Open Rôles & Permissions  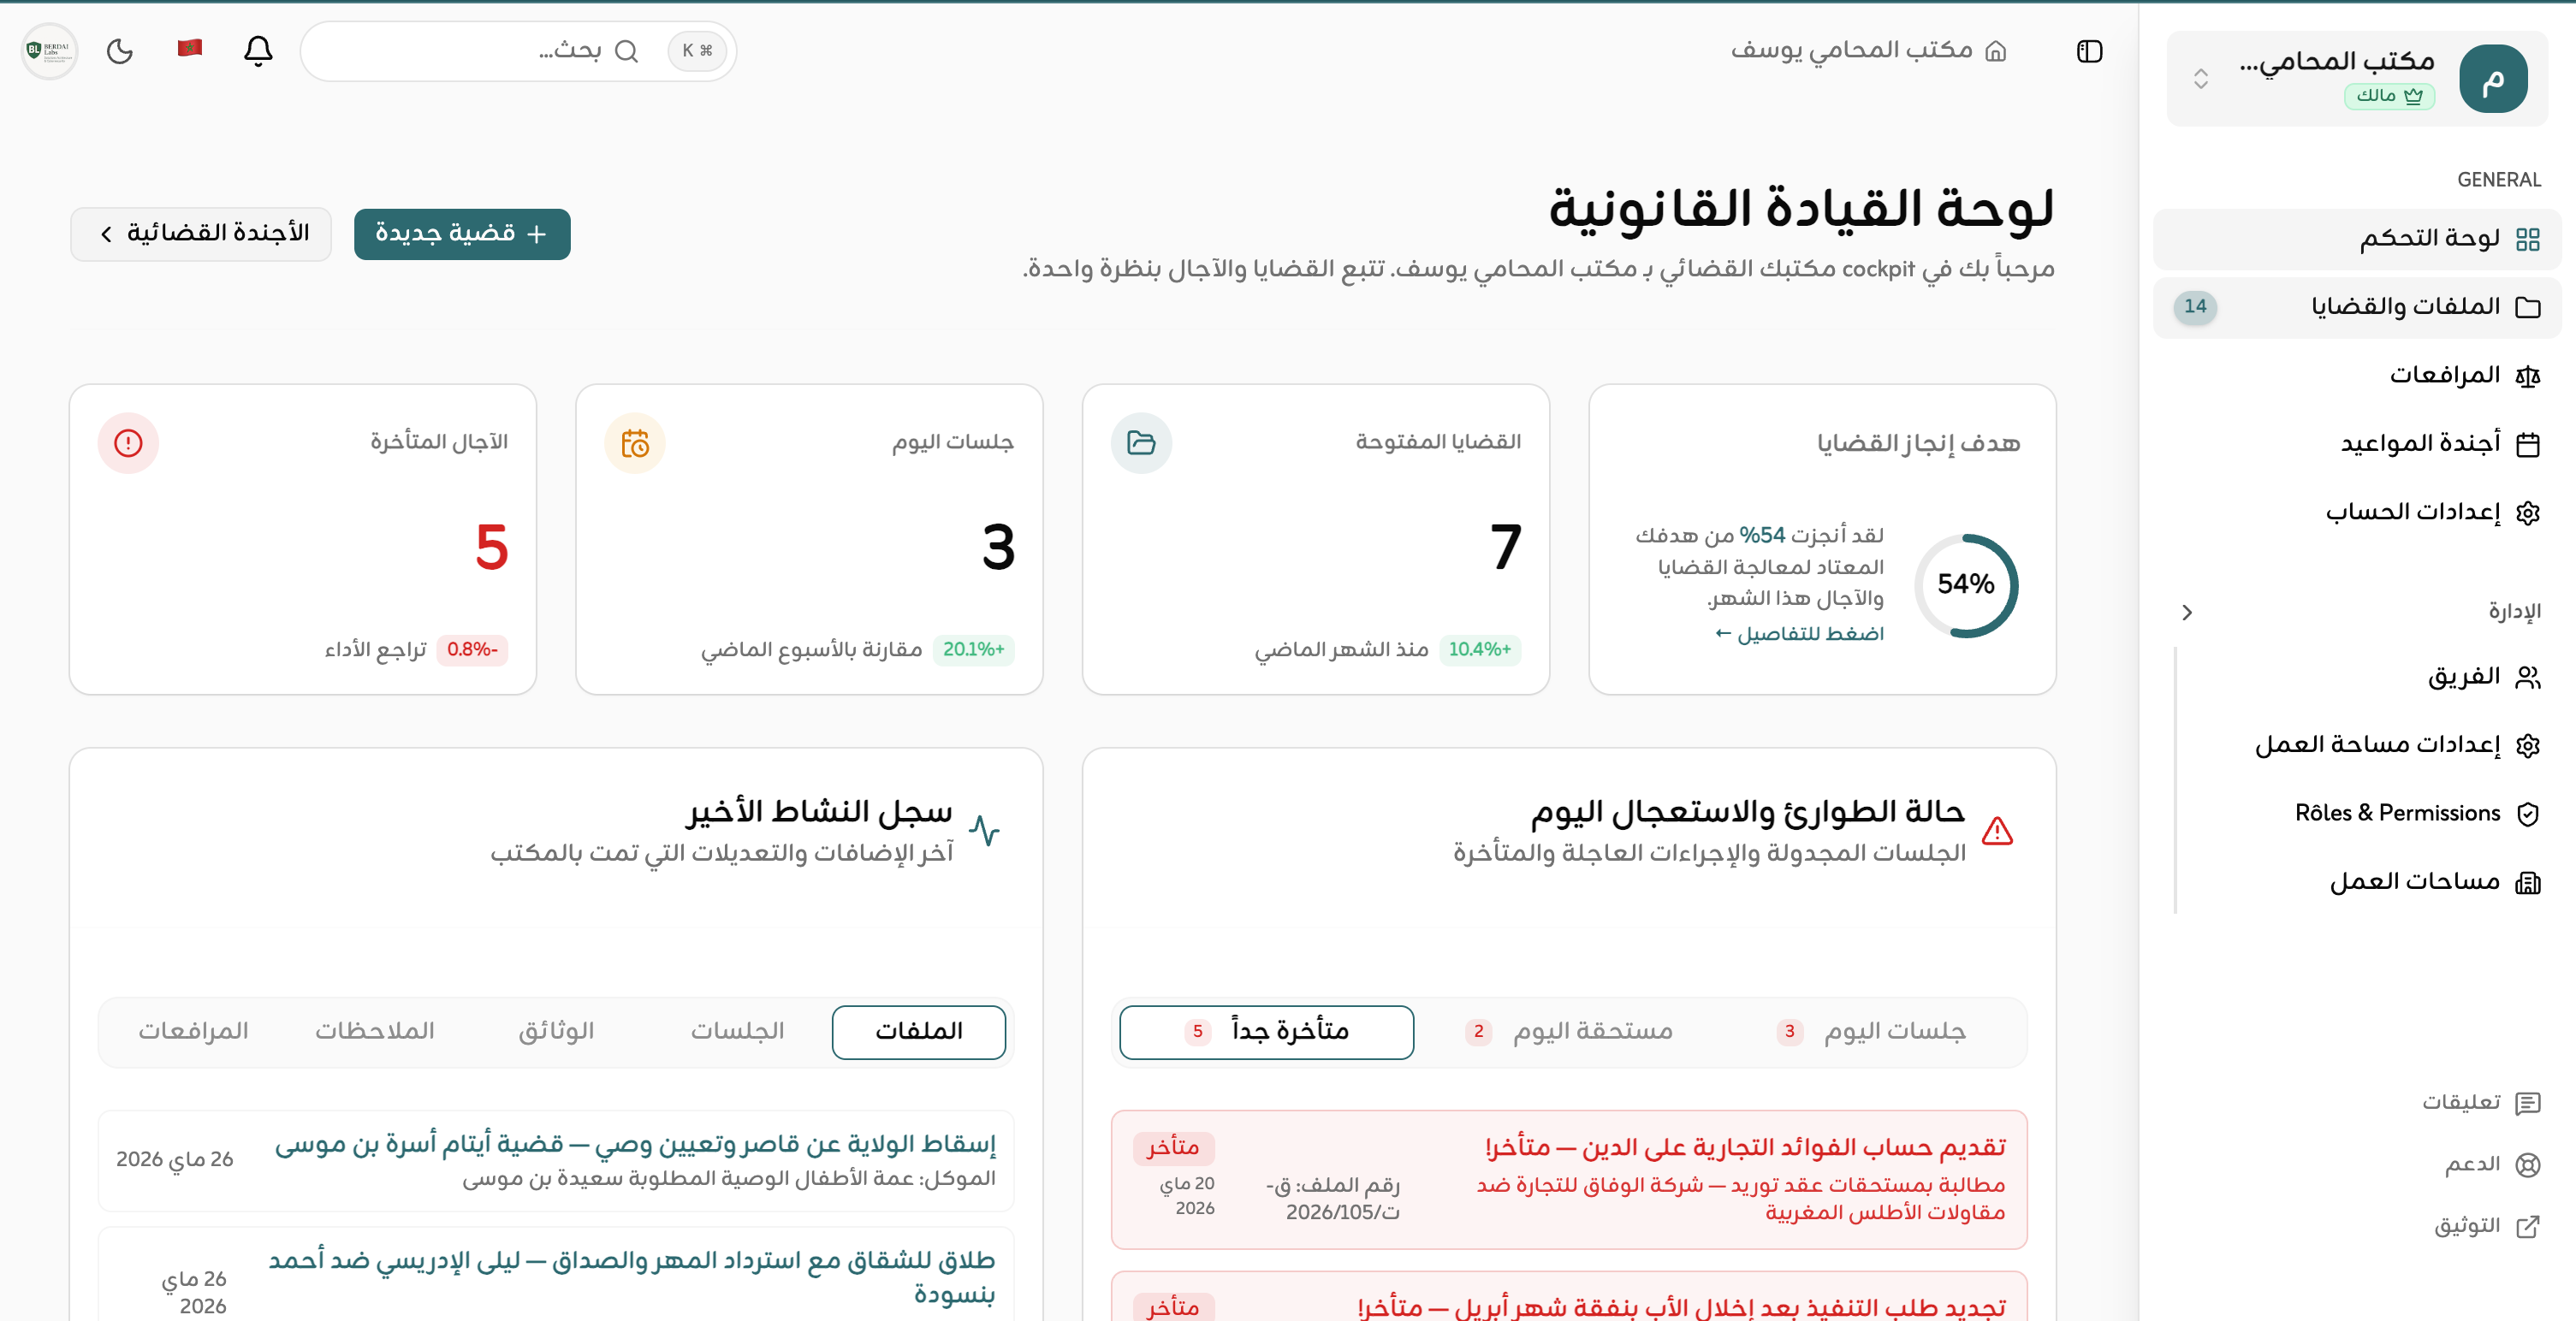pos(2370,813)
